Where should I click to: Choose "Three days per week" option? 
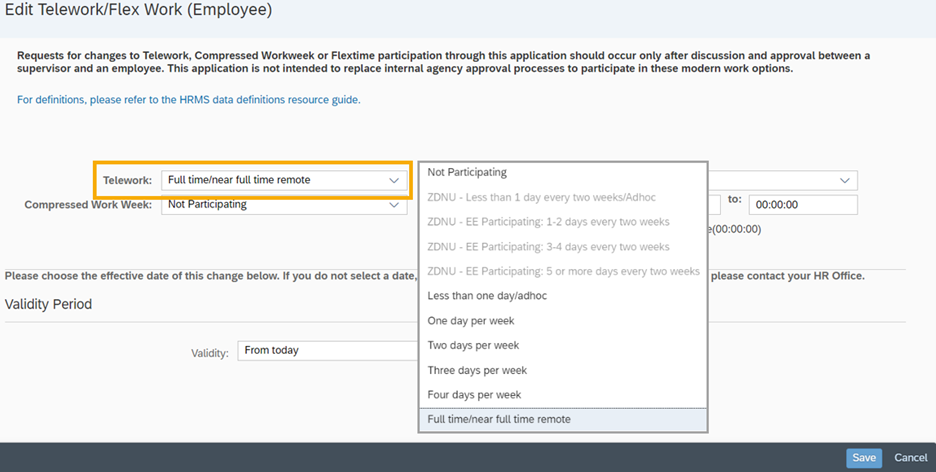pos(477,370)
